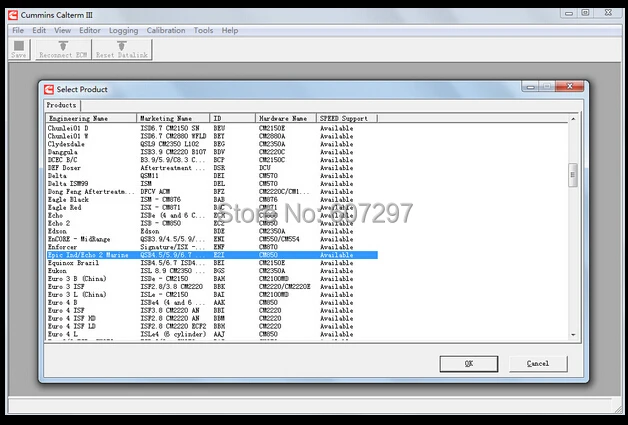
Task: Select the Edson product row
Action: [x=212, y=231]
